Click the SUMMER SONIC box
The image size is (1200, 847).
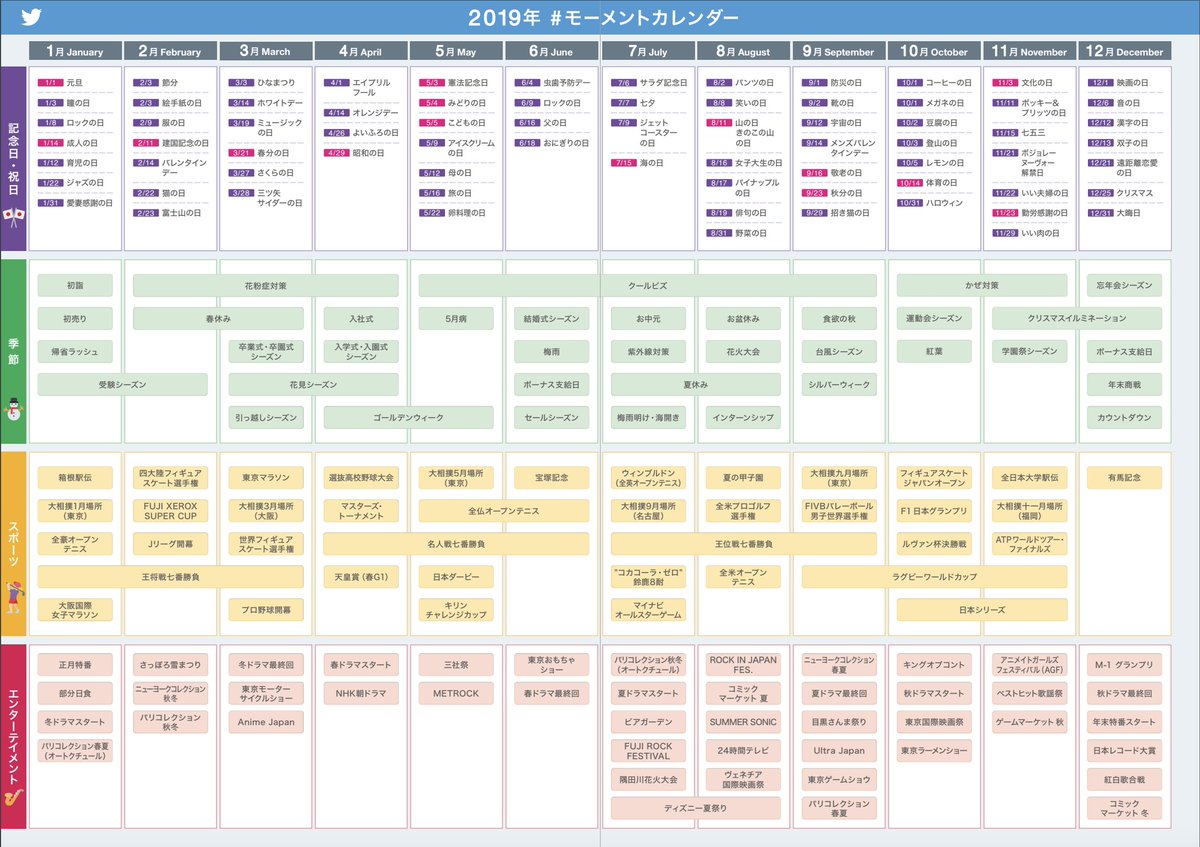tap(744, 722)
